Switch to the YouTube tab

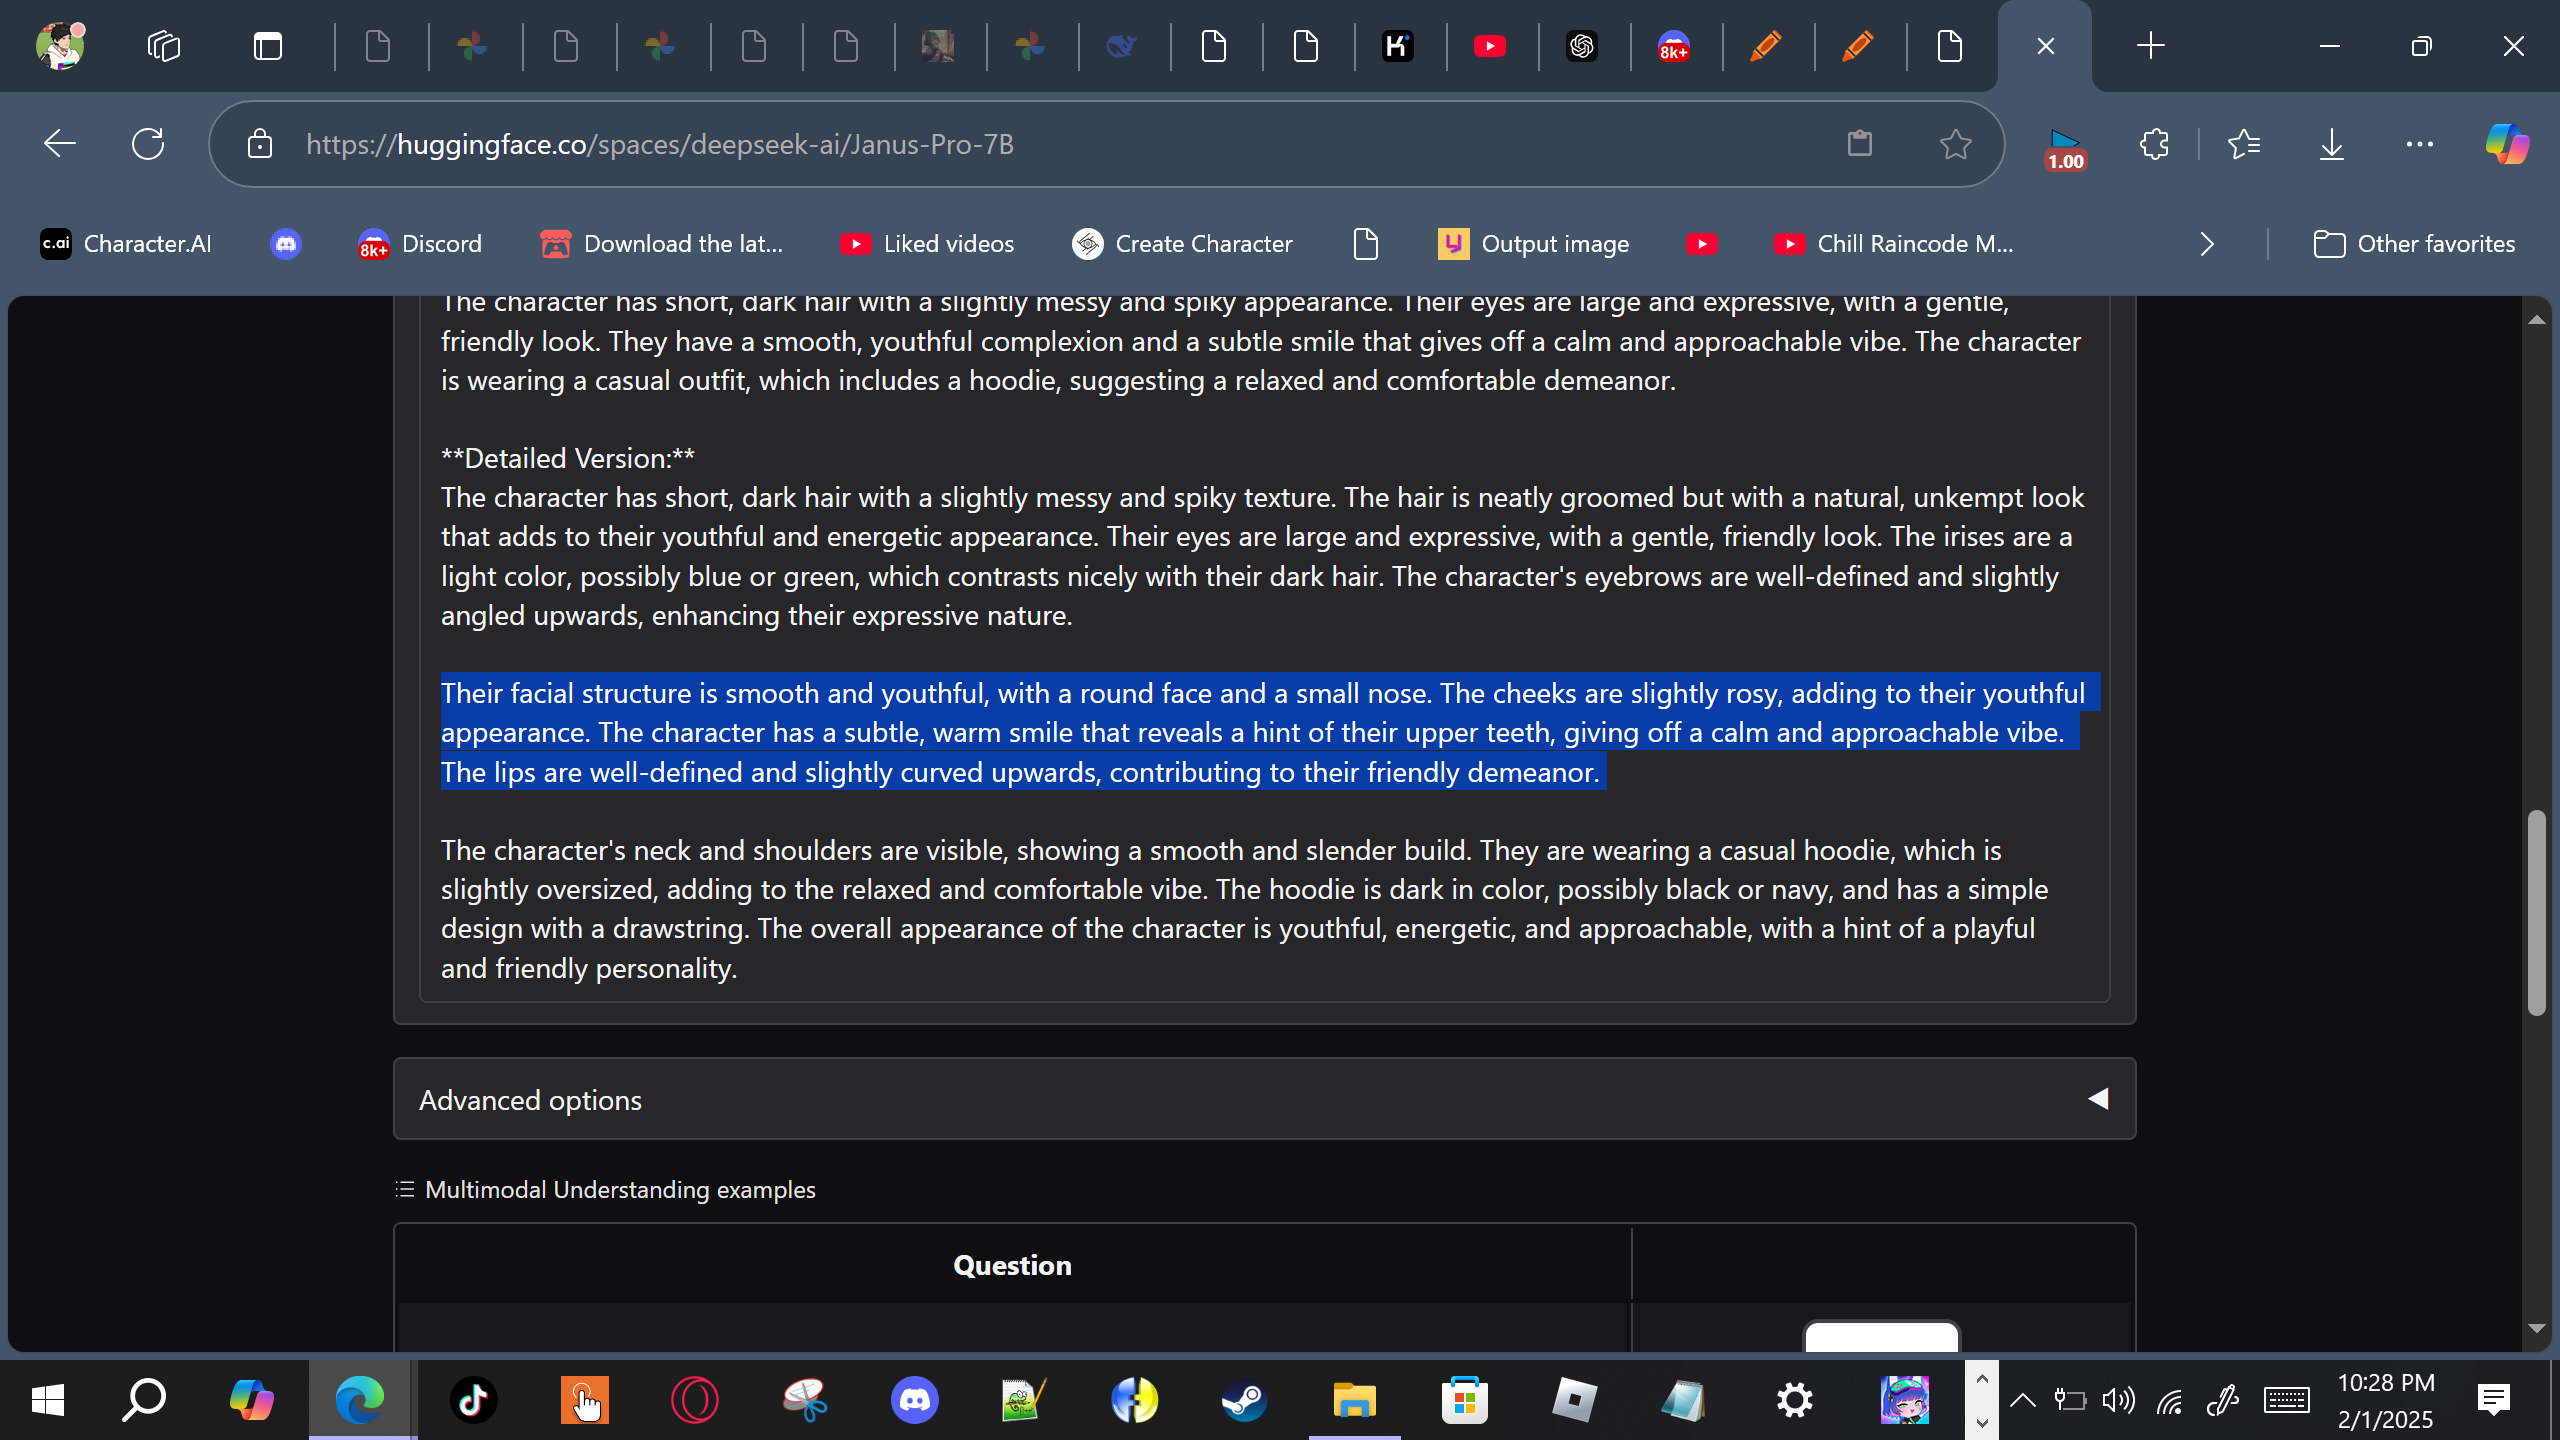pos(1489,46)
